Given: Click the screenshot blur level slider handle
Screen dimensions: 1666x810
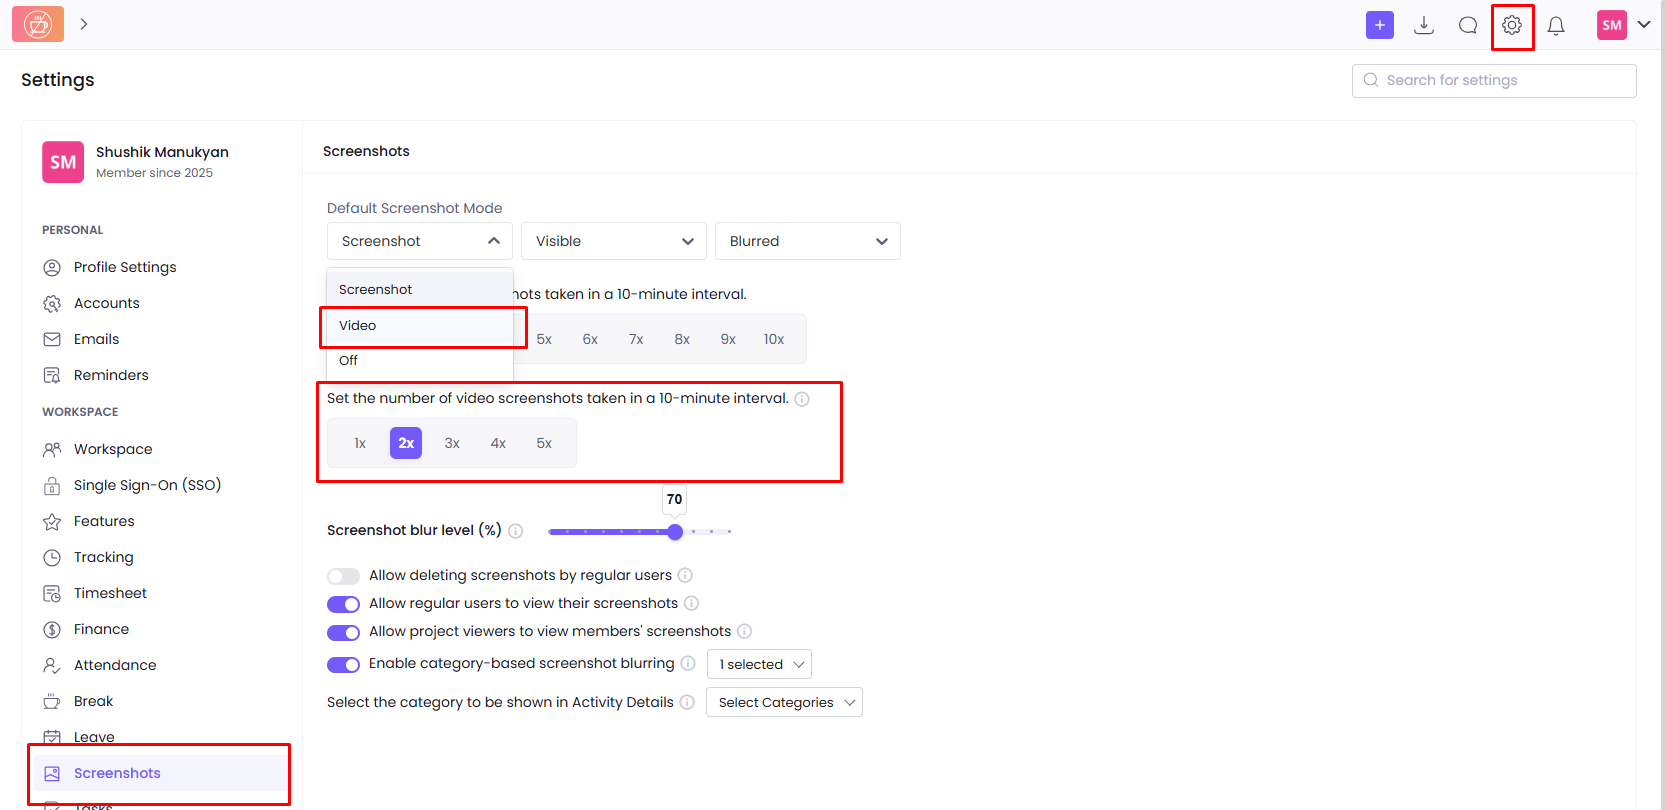Looking at the screenshot, I should [675, 532].
